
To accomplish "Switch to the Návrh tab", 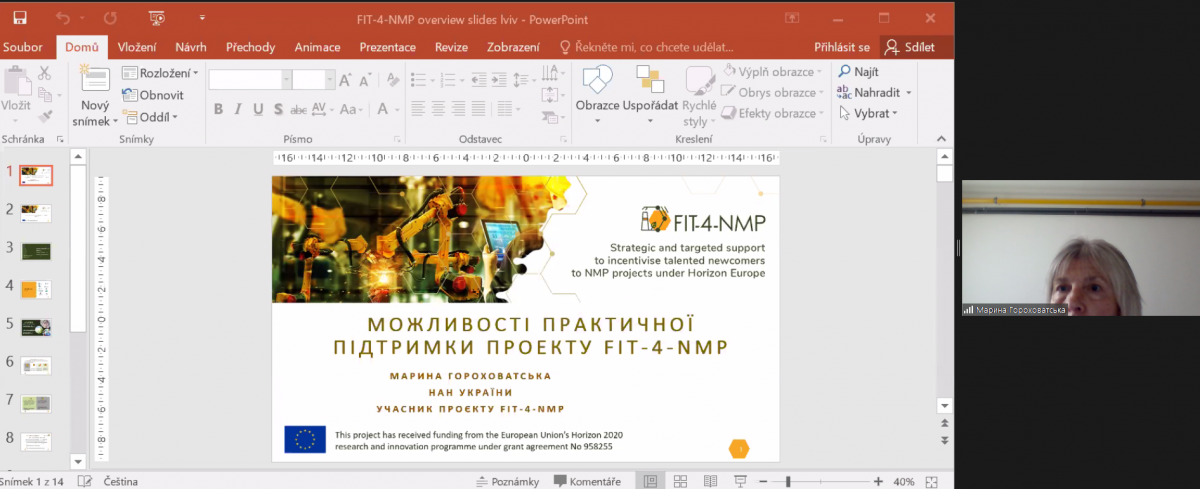I will (191, 47).
